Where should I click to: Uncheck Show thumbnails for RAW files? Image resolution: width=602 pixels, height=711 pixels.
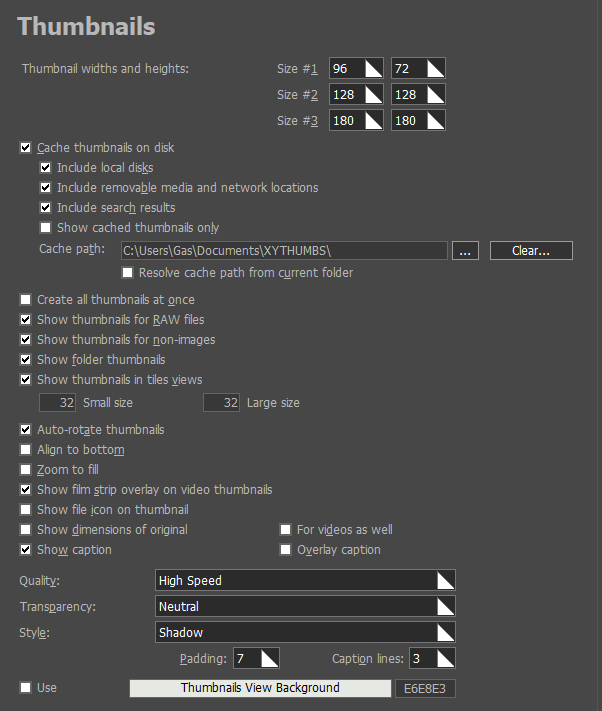[x=25, y=320]
